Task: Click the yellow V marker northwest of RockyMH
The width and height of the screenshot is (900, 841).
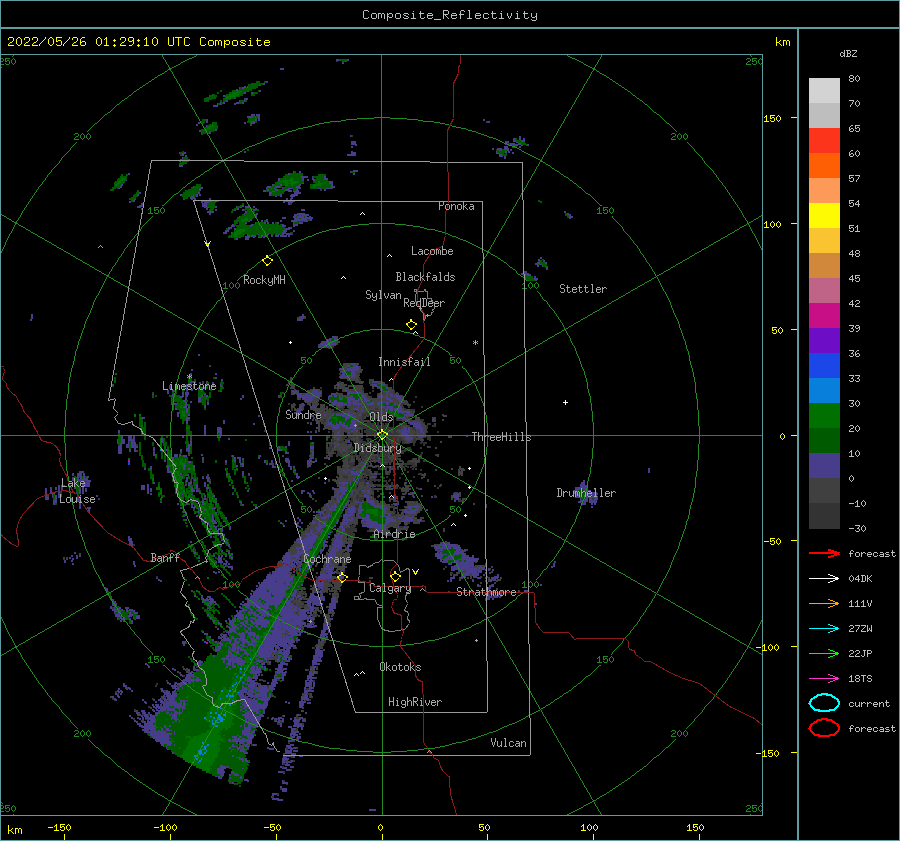Action: (x=208, y=245)
